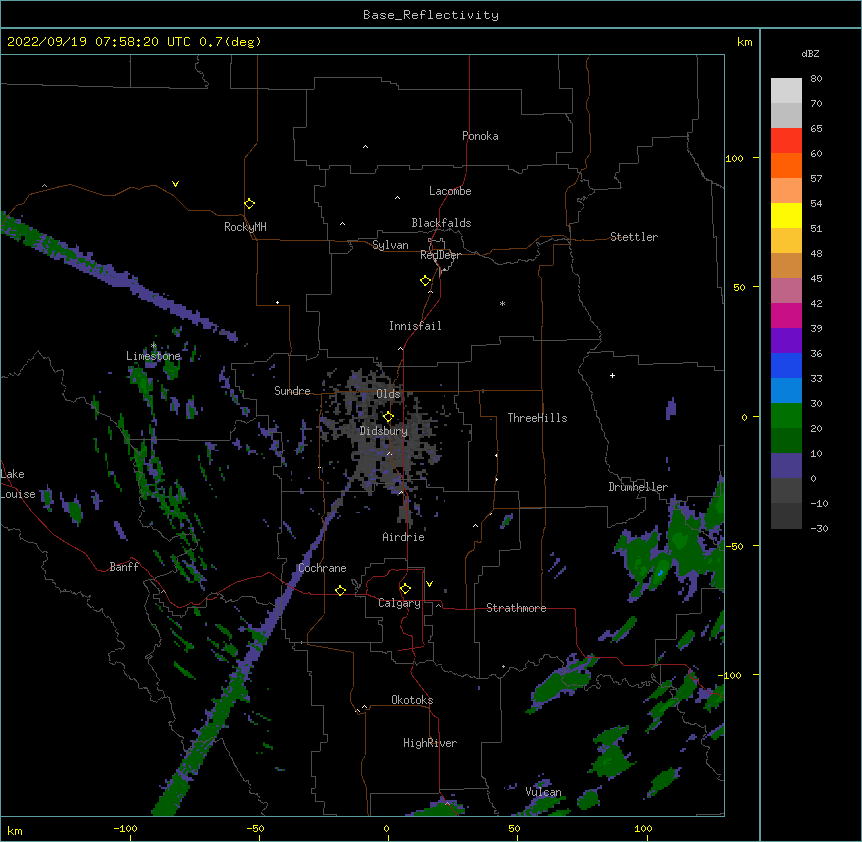Click the 0 tick on the right axis
Viewport: 862px width, 842px height.
pos(744,418)
